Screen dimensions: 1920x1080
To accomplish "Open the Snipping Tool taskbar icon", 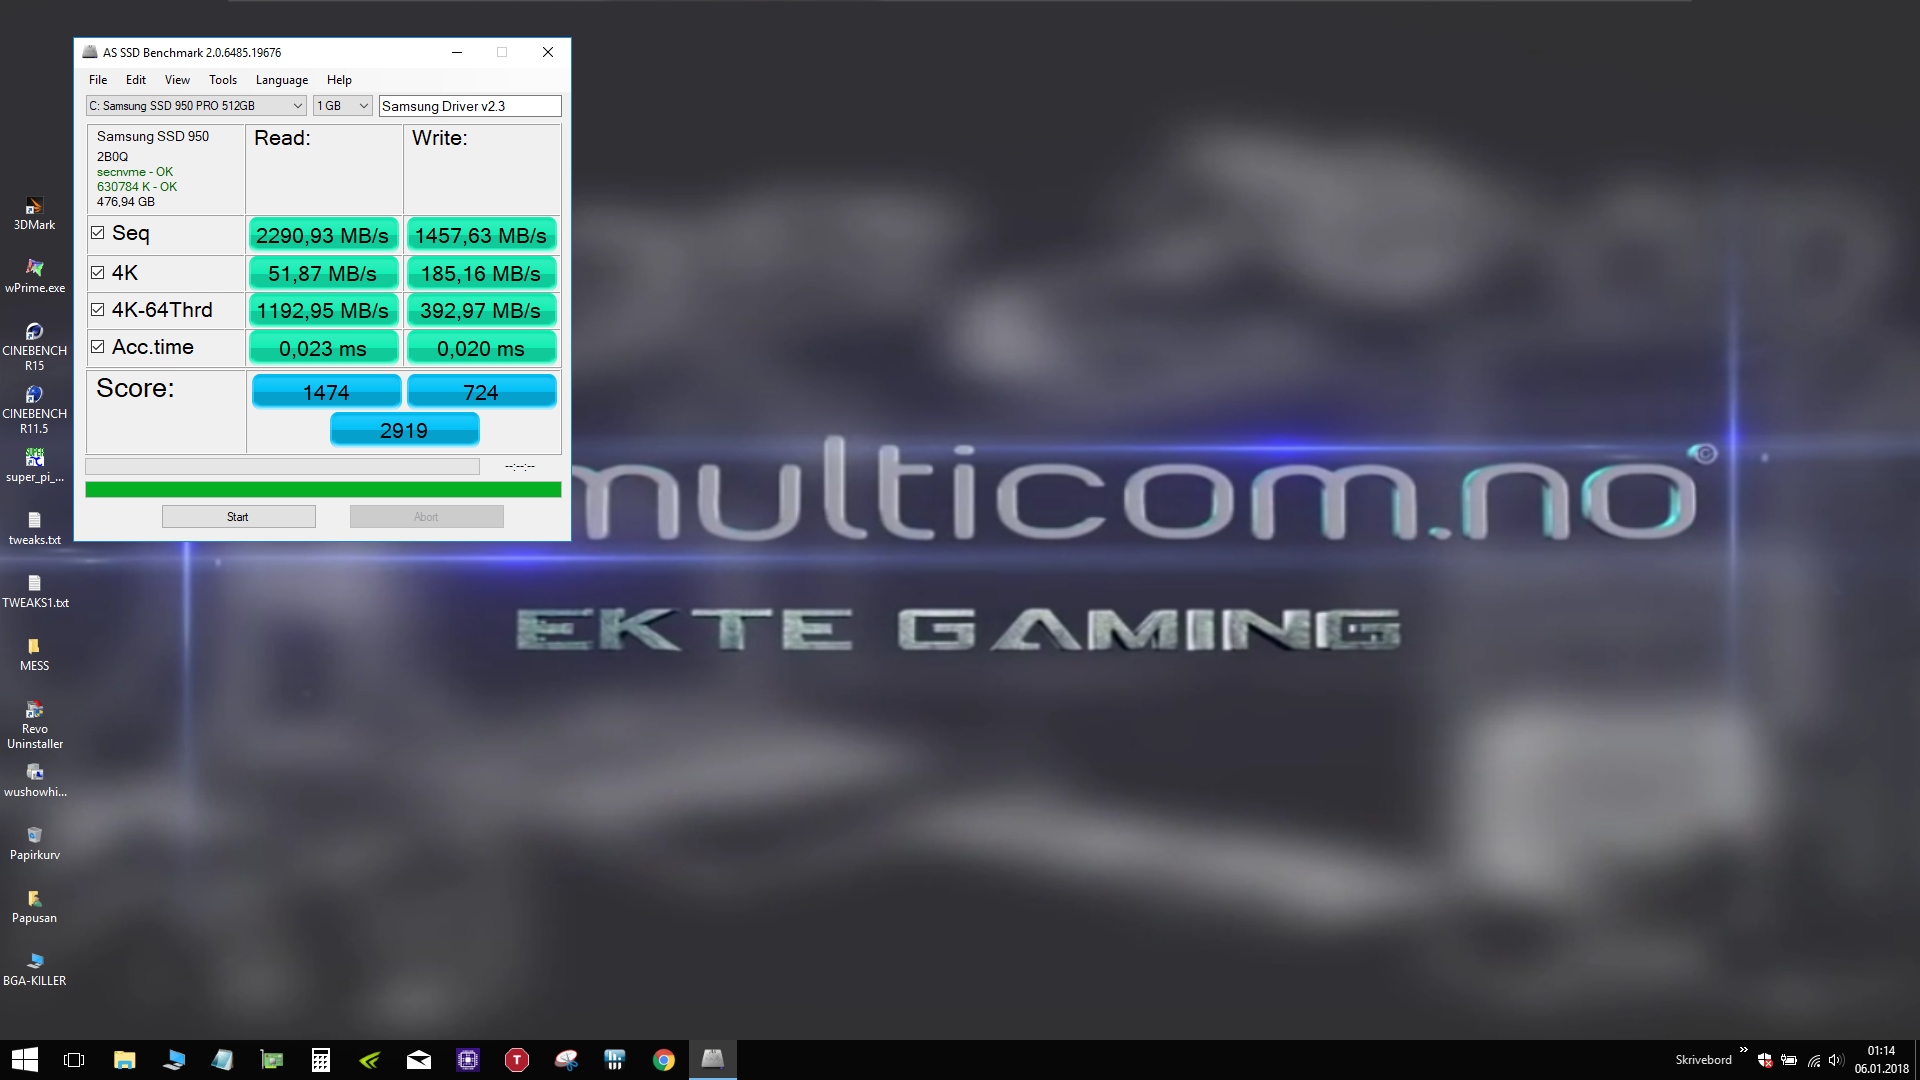I will pyautogui.click(x=566, y=1060).
